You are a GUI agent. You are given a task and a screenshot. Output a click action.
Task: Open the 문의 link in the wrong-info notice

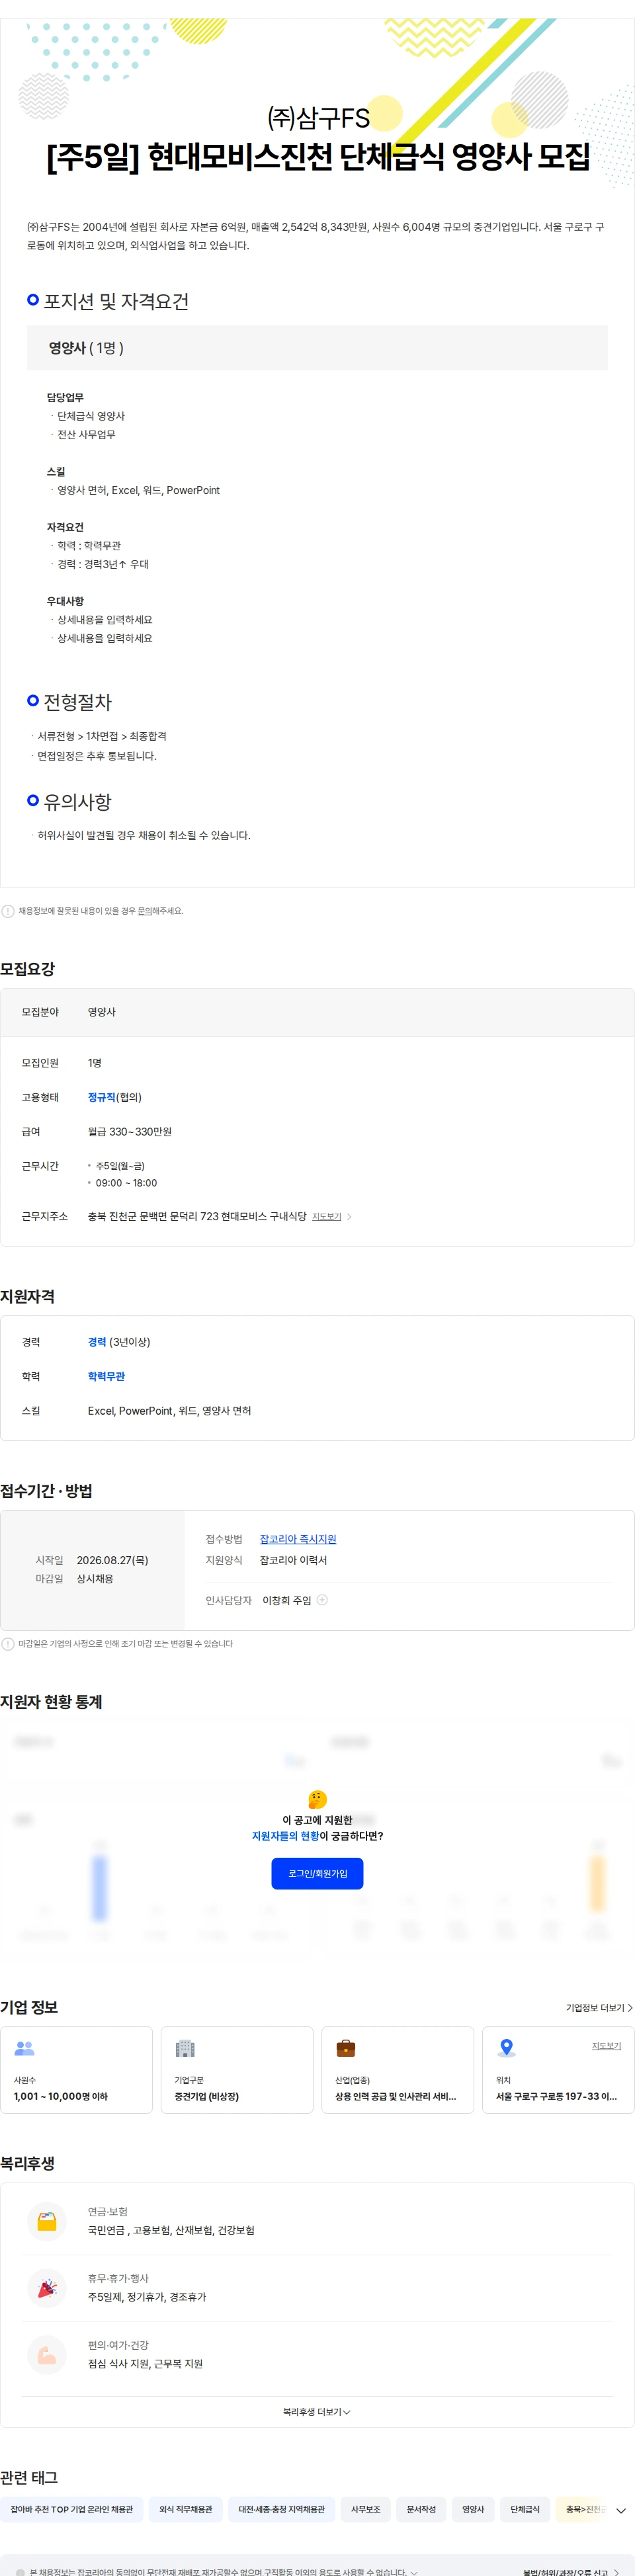144,911
